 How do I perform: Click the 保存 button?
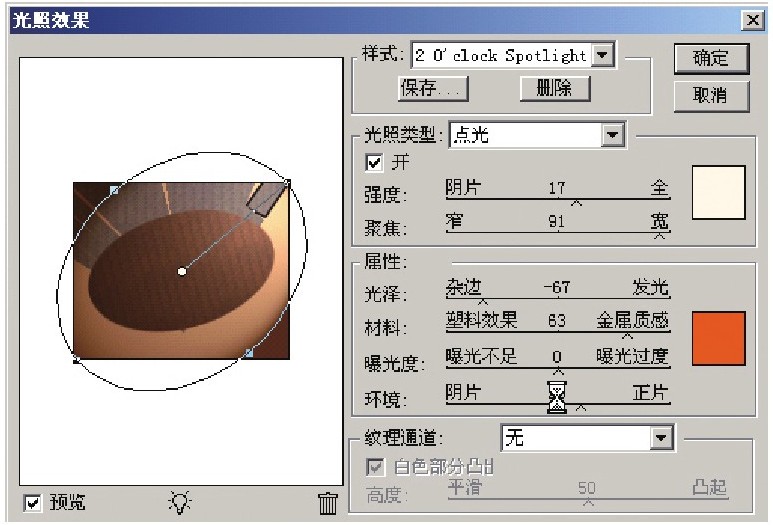(433, 89)
